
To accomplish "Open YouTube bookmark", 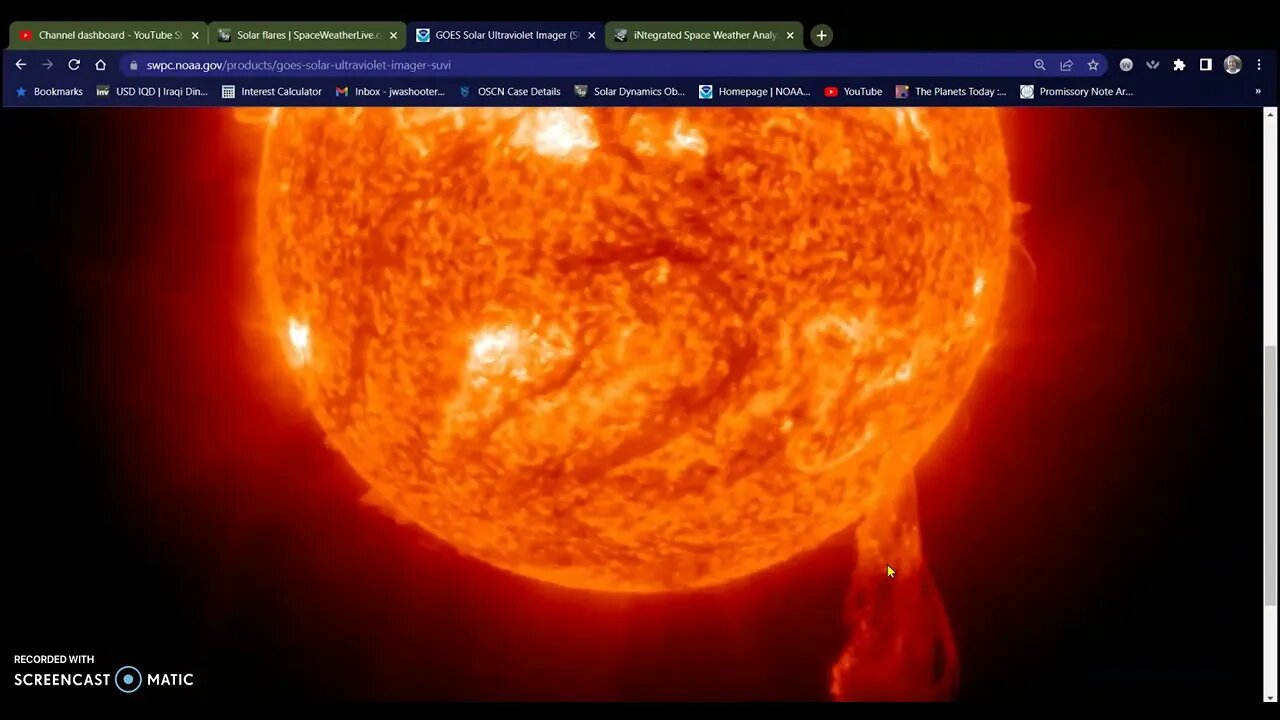I will click(853, 91).
